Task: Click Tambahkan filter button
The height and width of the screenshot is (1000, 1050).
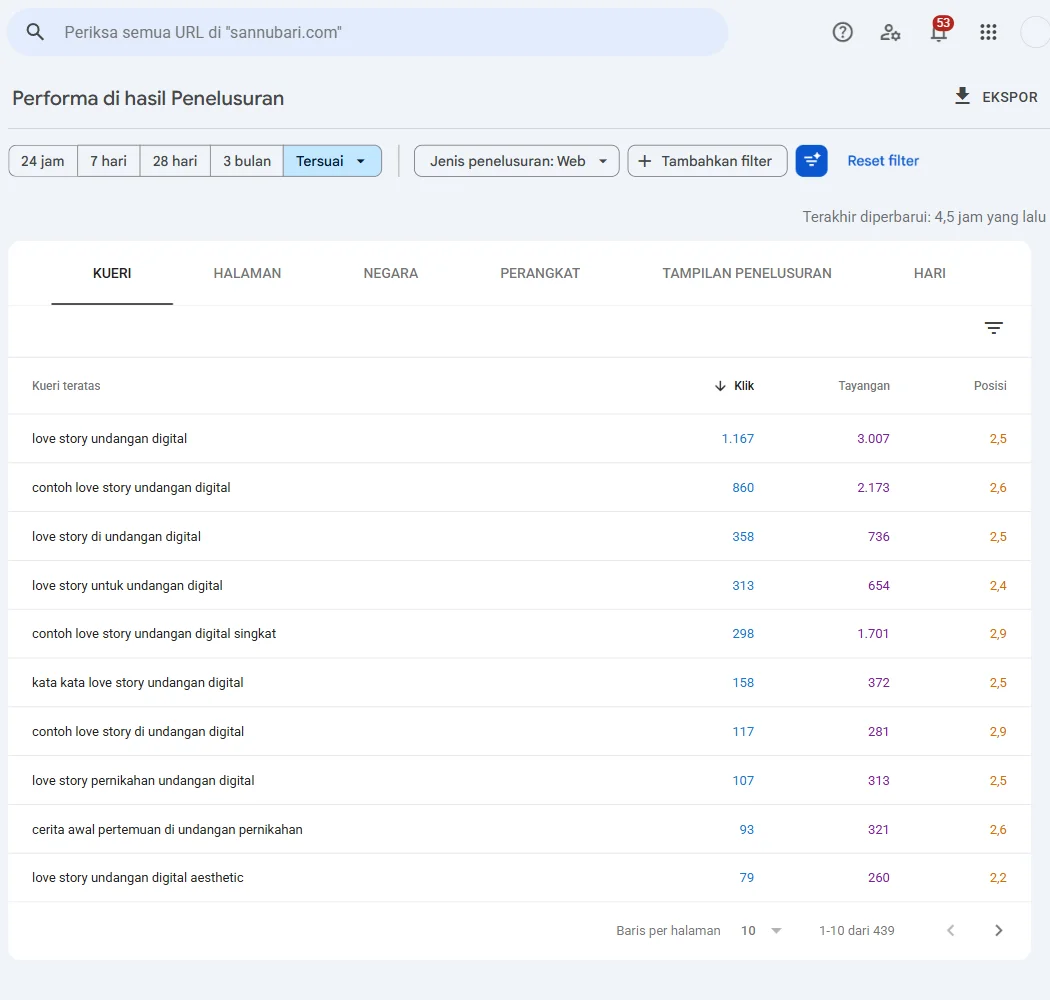Action: 707,161
